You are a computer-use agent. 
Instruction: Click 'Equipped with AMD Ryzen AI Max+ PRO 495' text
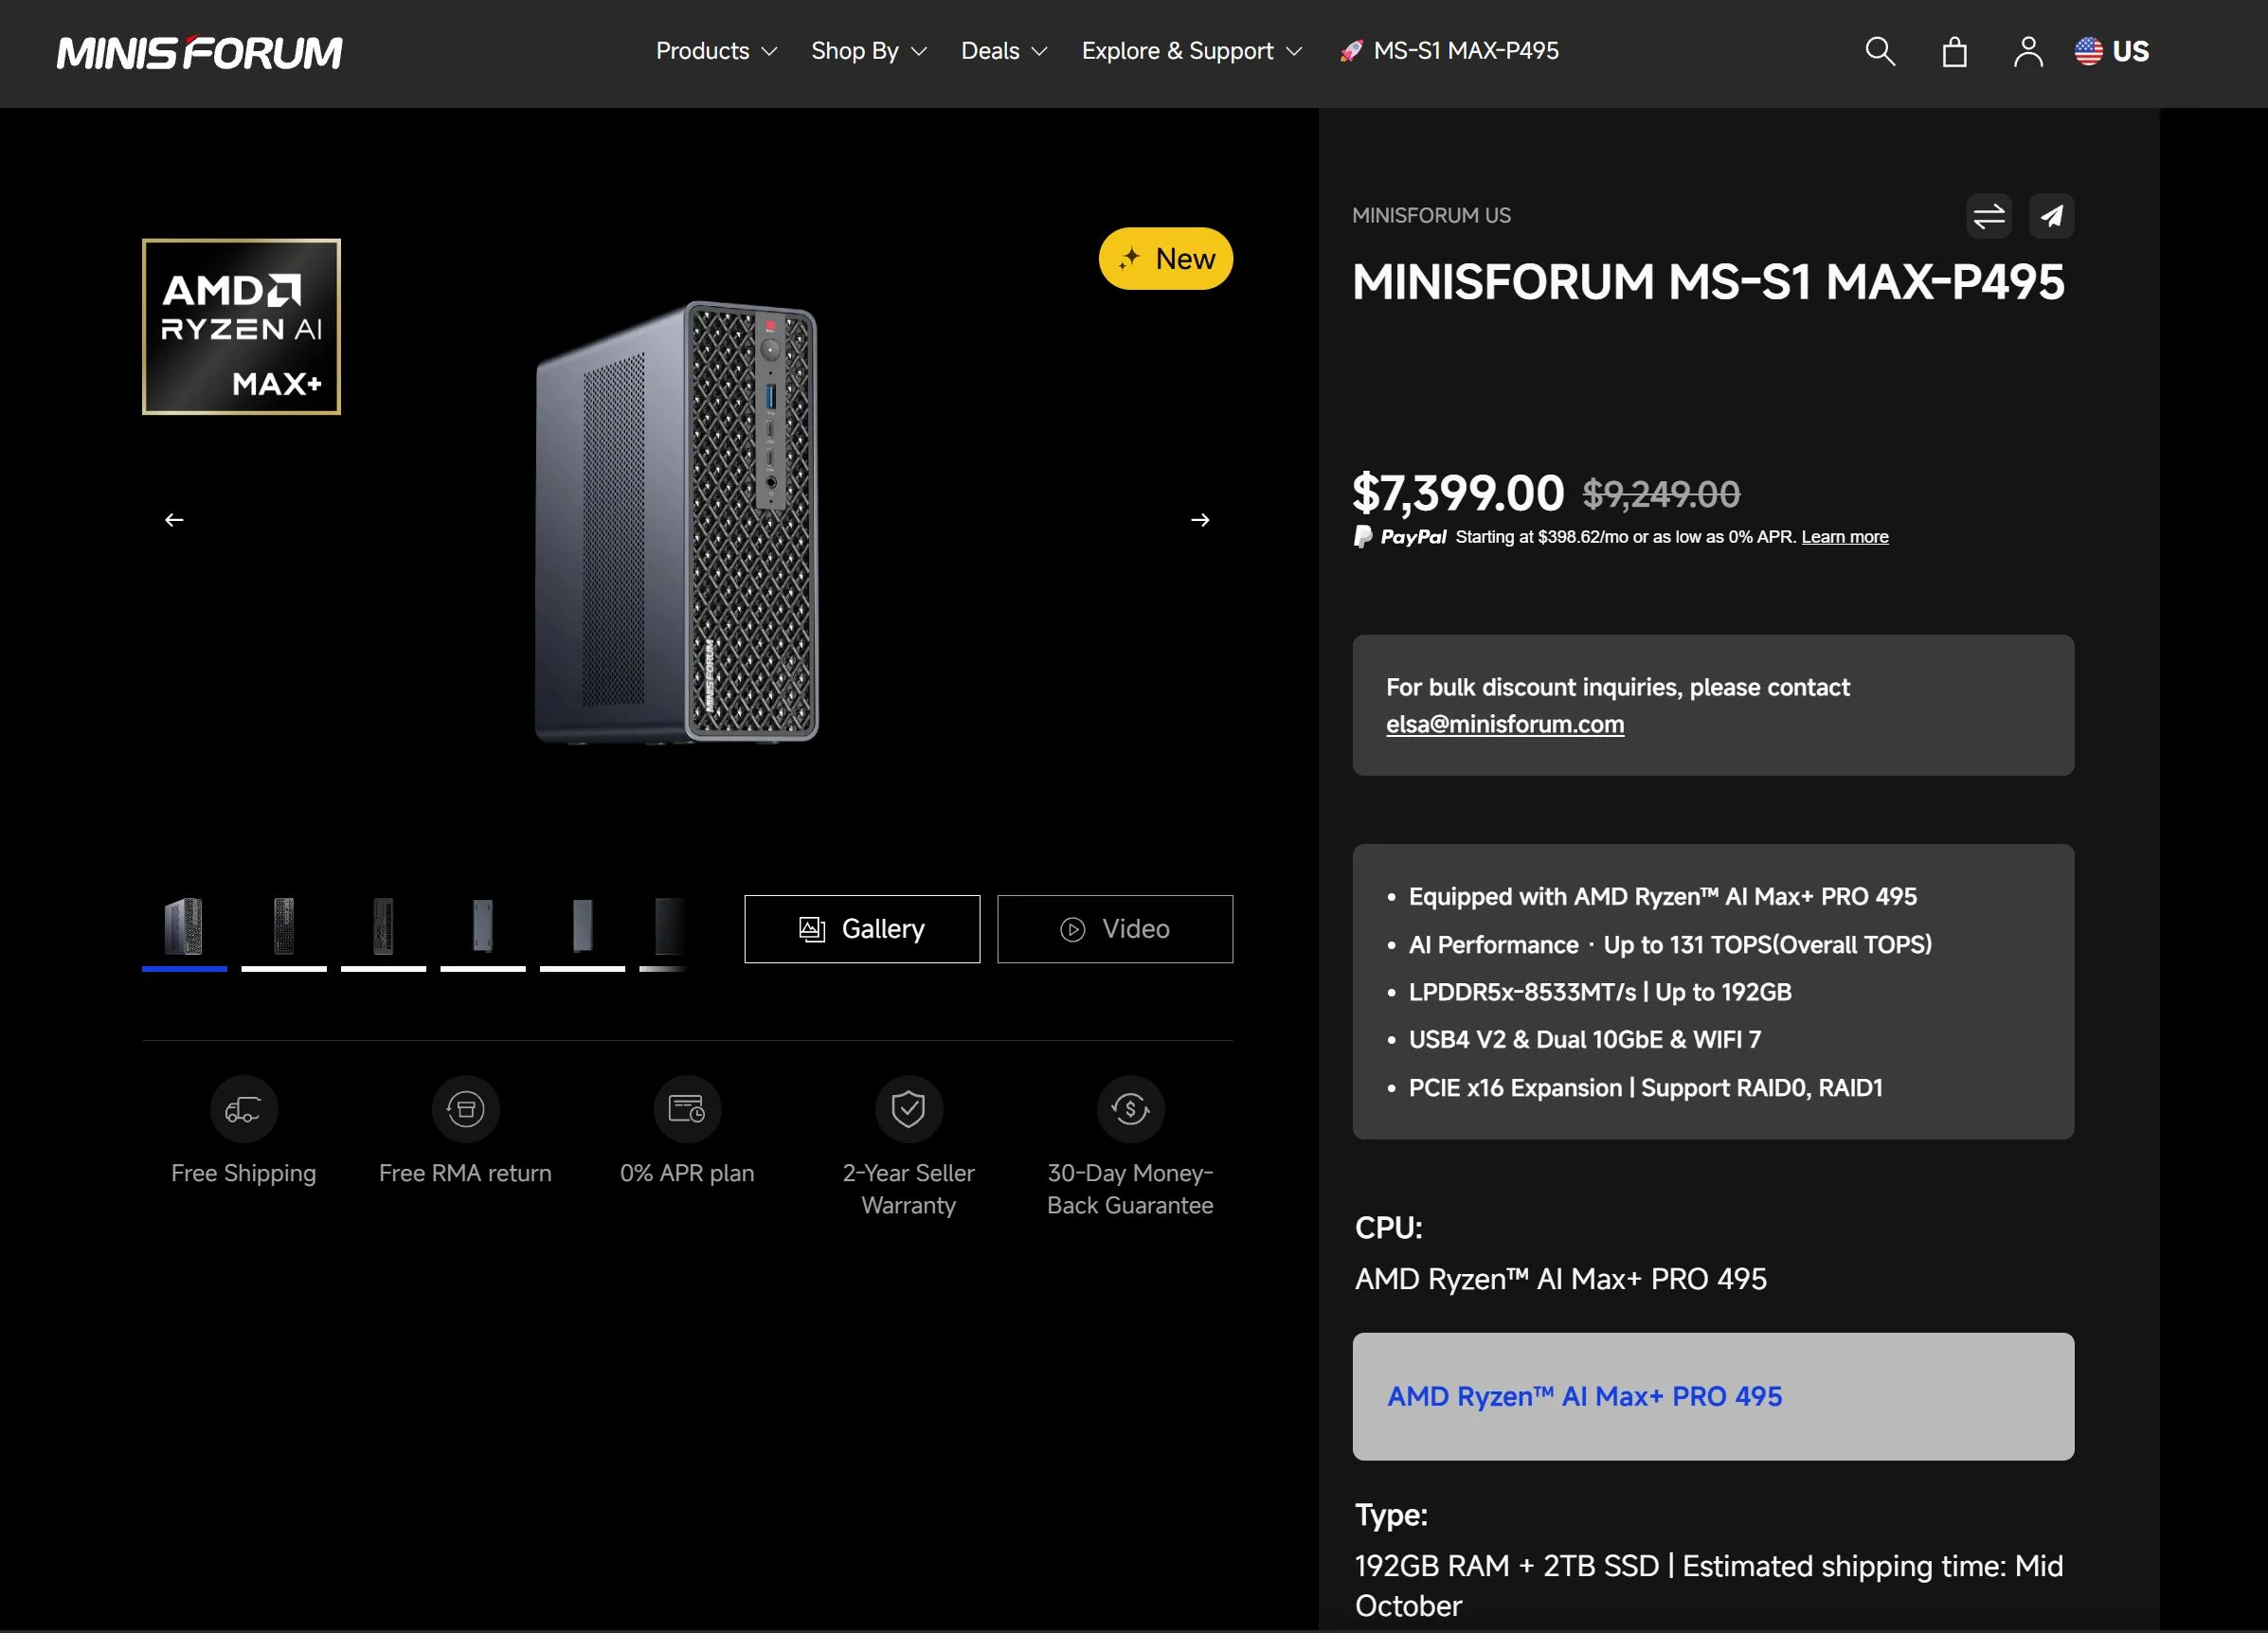click(x=1663, y=896)
